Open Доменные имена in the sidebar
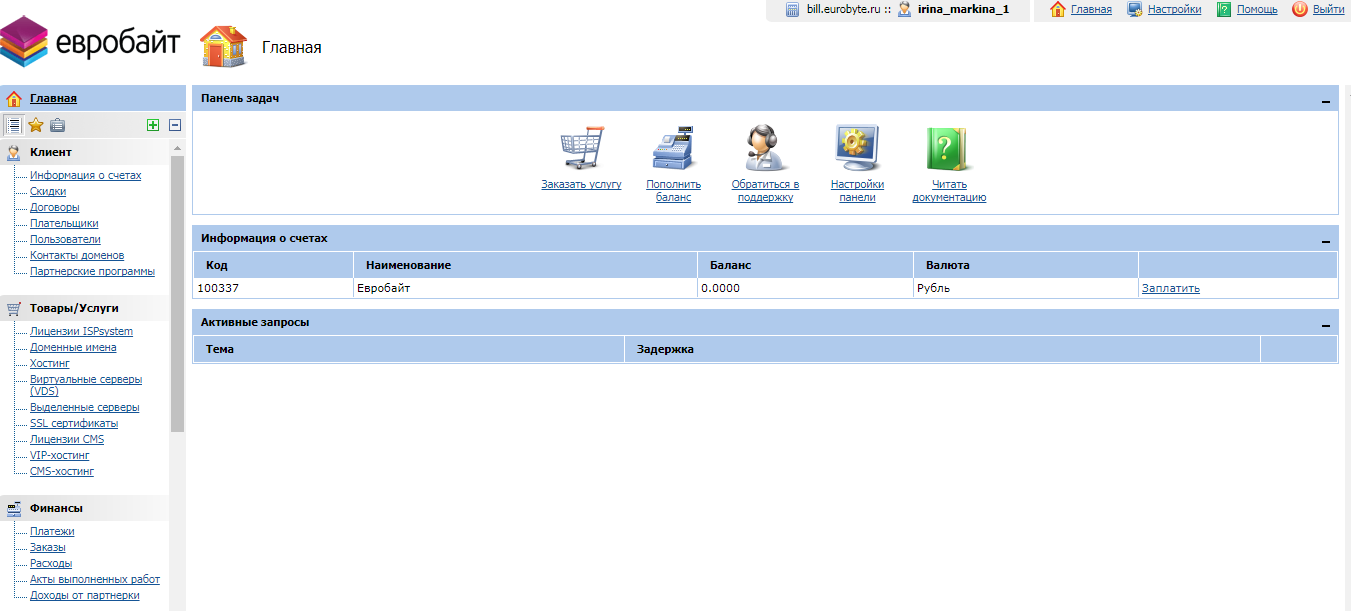The image size is (1351, 611). click(73, 347)
